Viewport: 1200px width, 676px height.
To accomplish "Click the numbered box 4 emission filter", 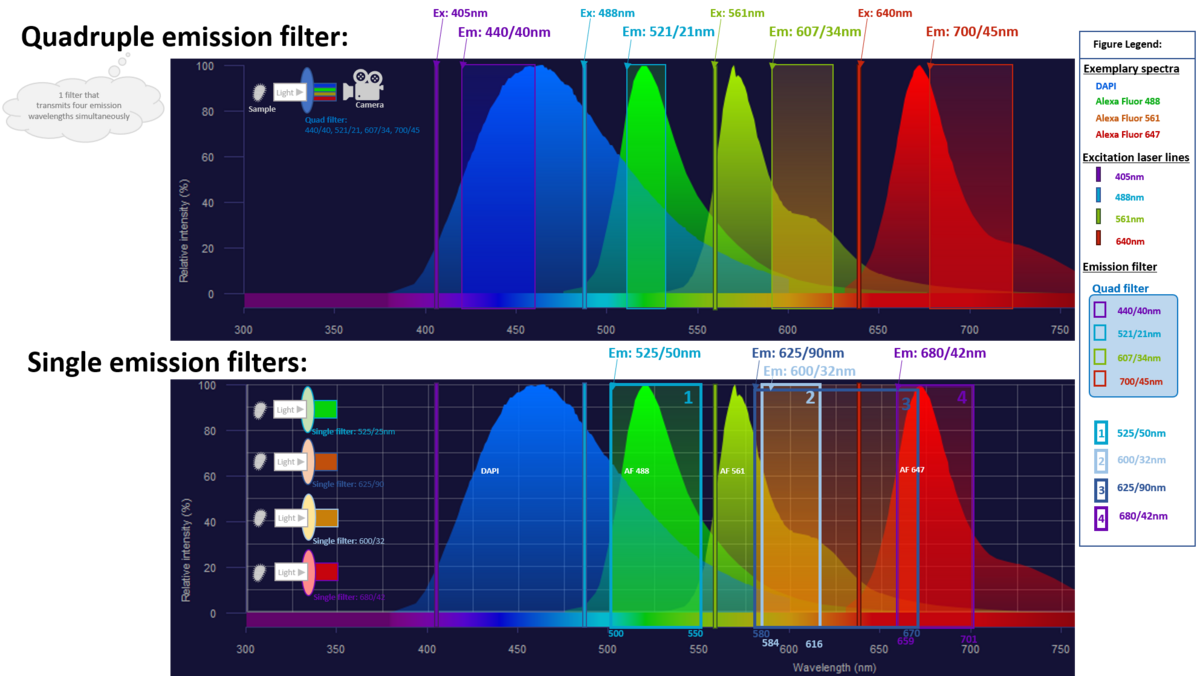I will click(x=961, y=398).
